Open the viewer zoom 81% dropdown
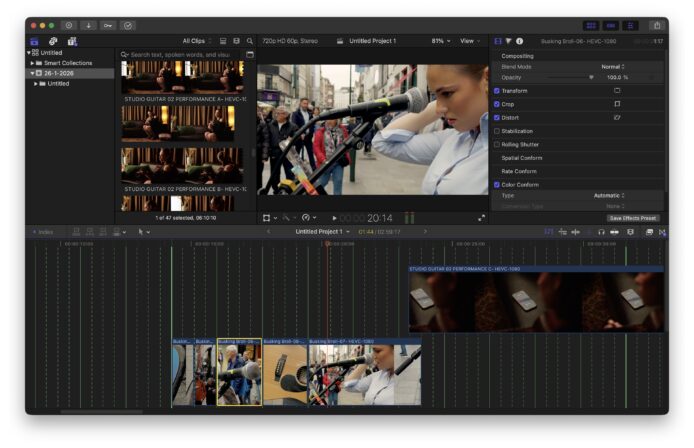The image size is (694, 448). [x=440, y=41]
